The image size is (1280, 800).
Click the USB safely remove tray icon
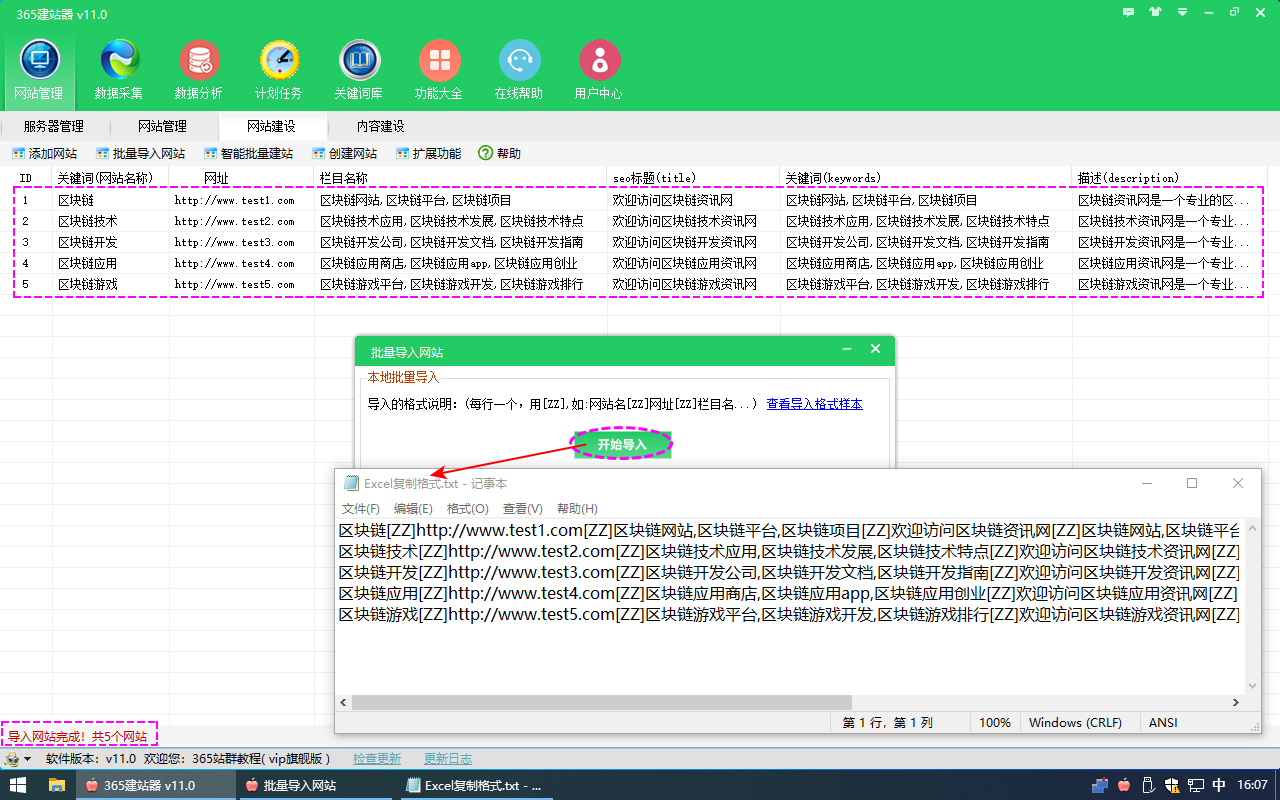click(1149, 785)
